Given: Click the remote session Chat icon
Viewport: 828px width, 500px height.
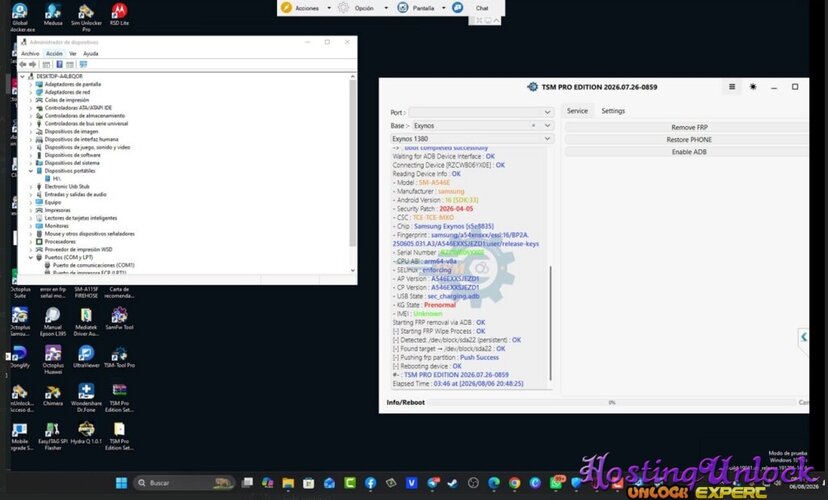Looking at the screenshot, I should point(458,7).
